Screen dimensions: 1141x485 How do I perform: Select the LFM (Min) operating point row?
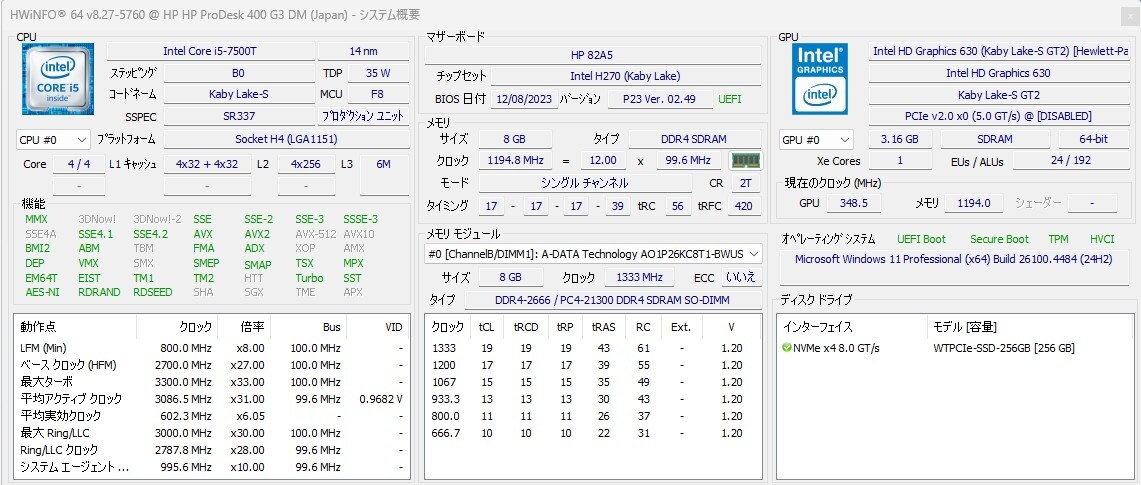point(211,348)
